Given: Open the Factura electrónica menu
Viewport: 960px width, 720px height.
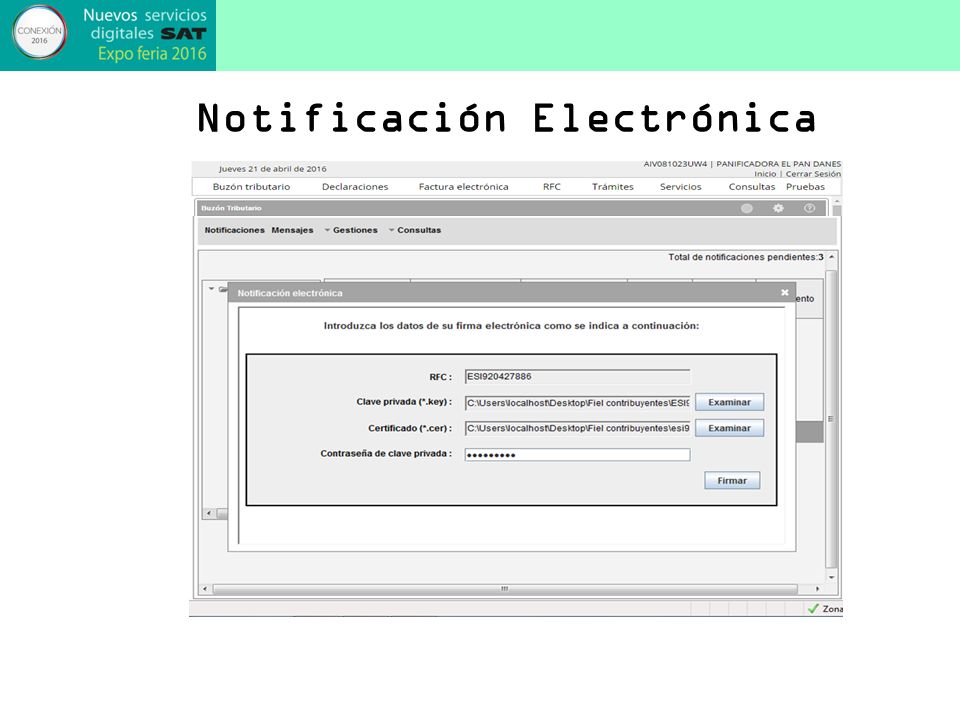Looking at the screenshot, I should [x=463, y=187].
